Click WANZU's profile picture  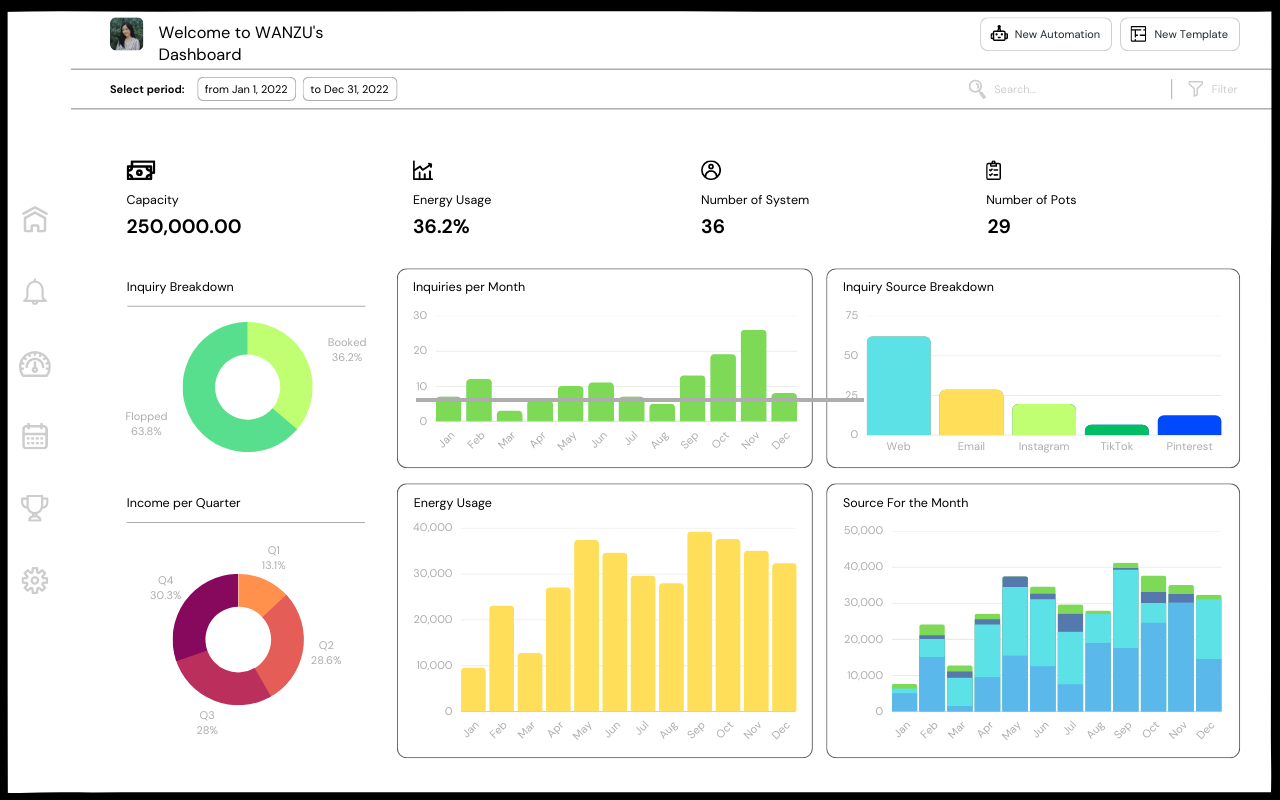click(x=125, y=33)
